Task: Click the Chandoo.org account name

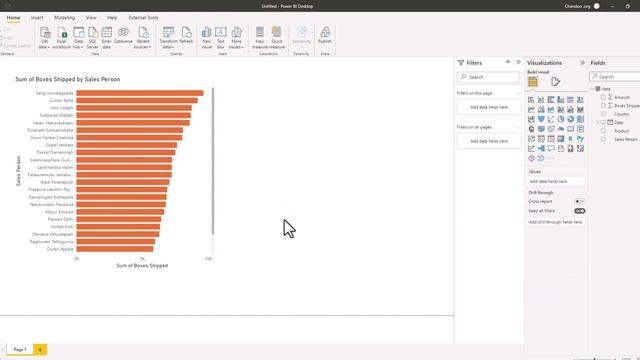Action: click(577, 6)
